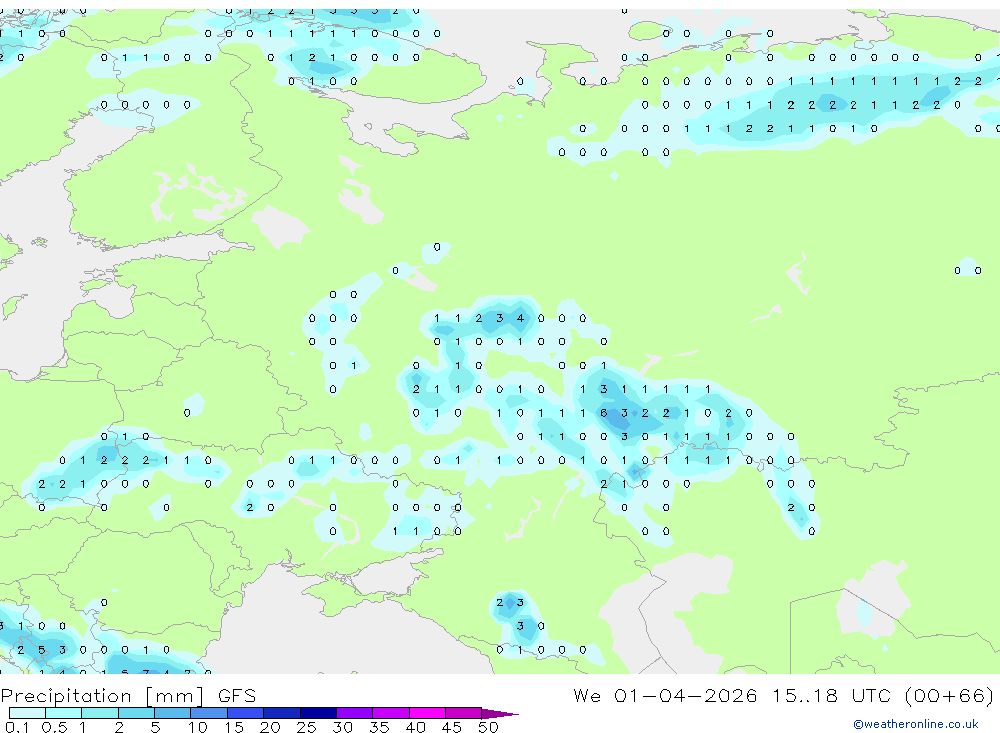1000x733 pixels.
Task: Select the 2–5 mm legend color swatch
Action: (136, 713)
